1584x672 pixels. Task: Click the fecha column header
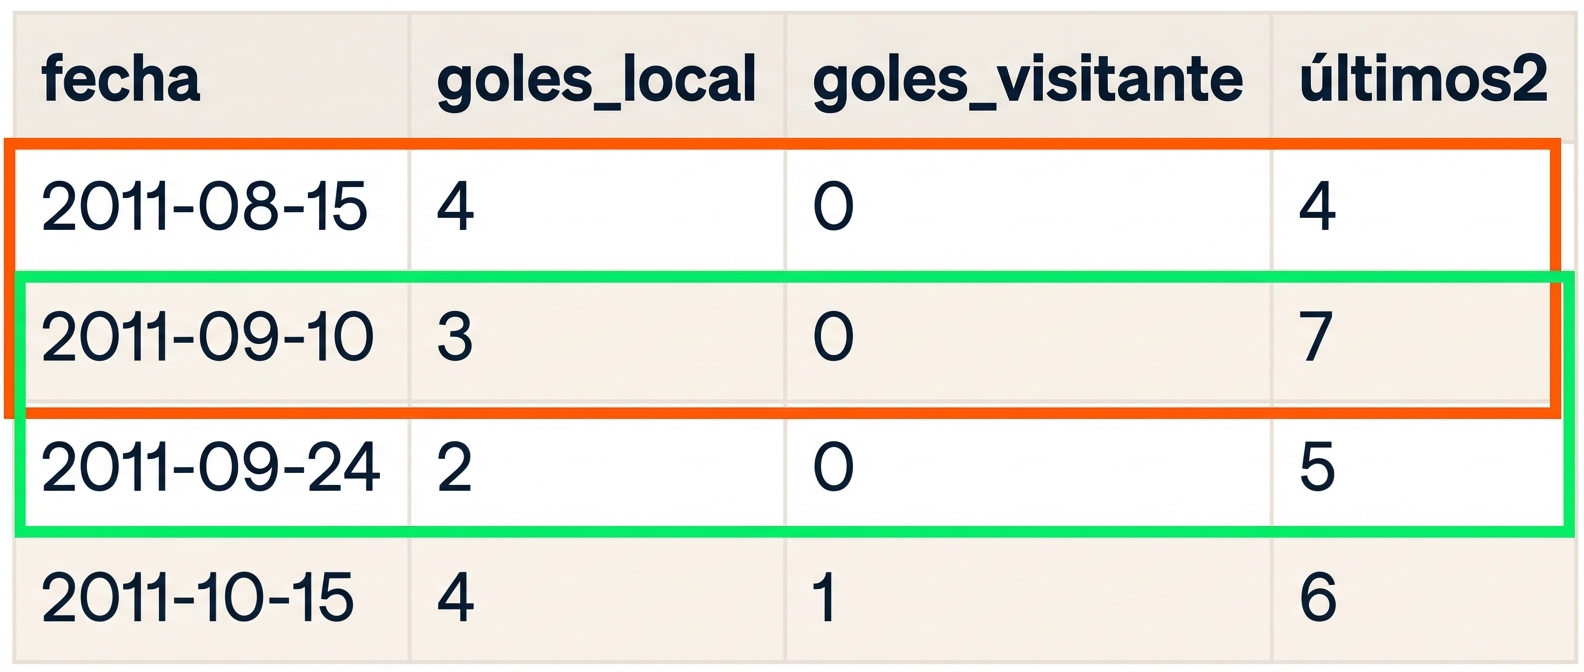click(121, 79)
